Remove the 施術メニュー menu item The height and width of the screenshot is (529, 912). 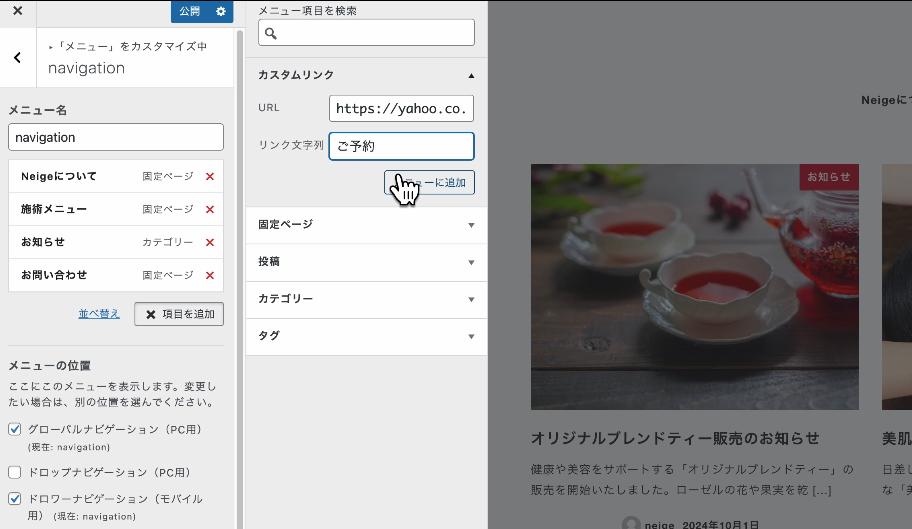[210, 210]
